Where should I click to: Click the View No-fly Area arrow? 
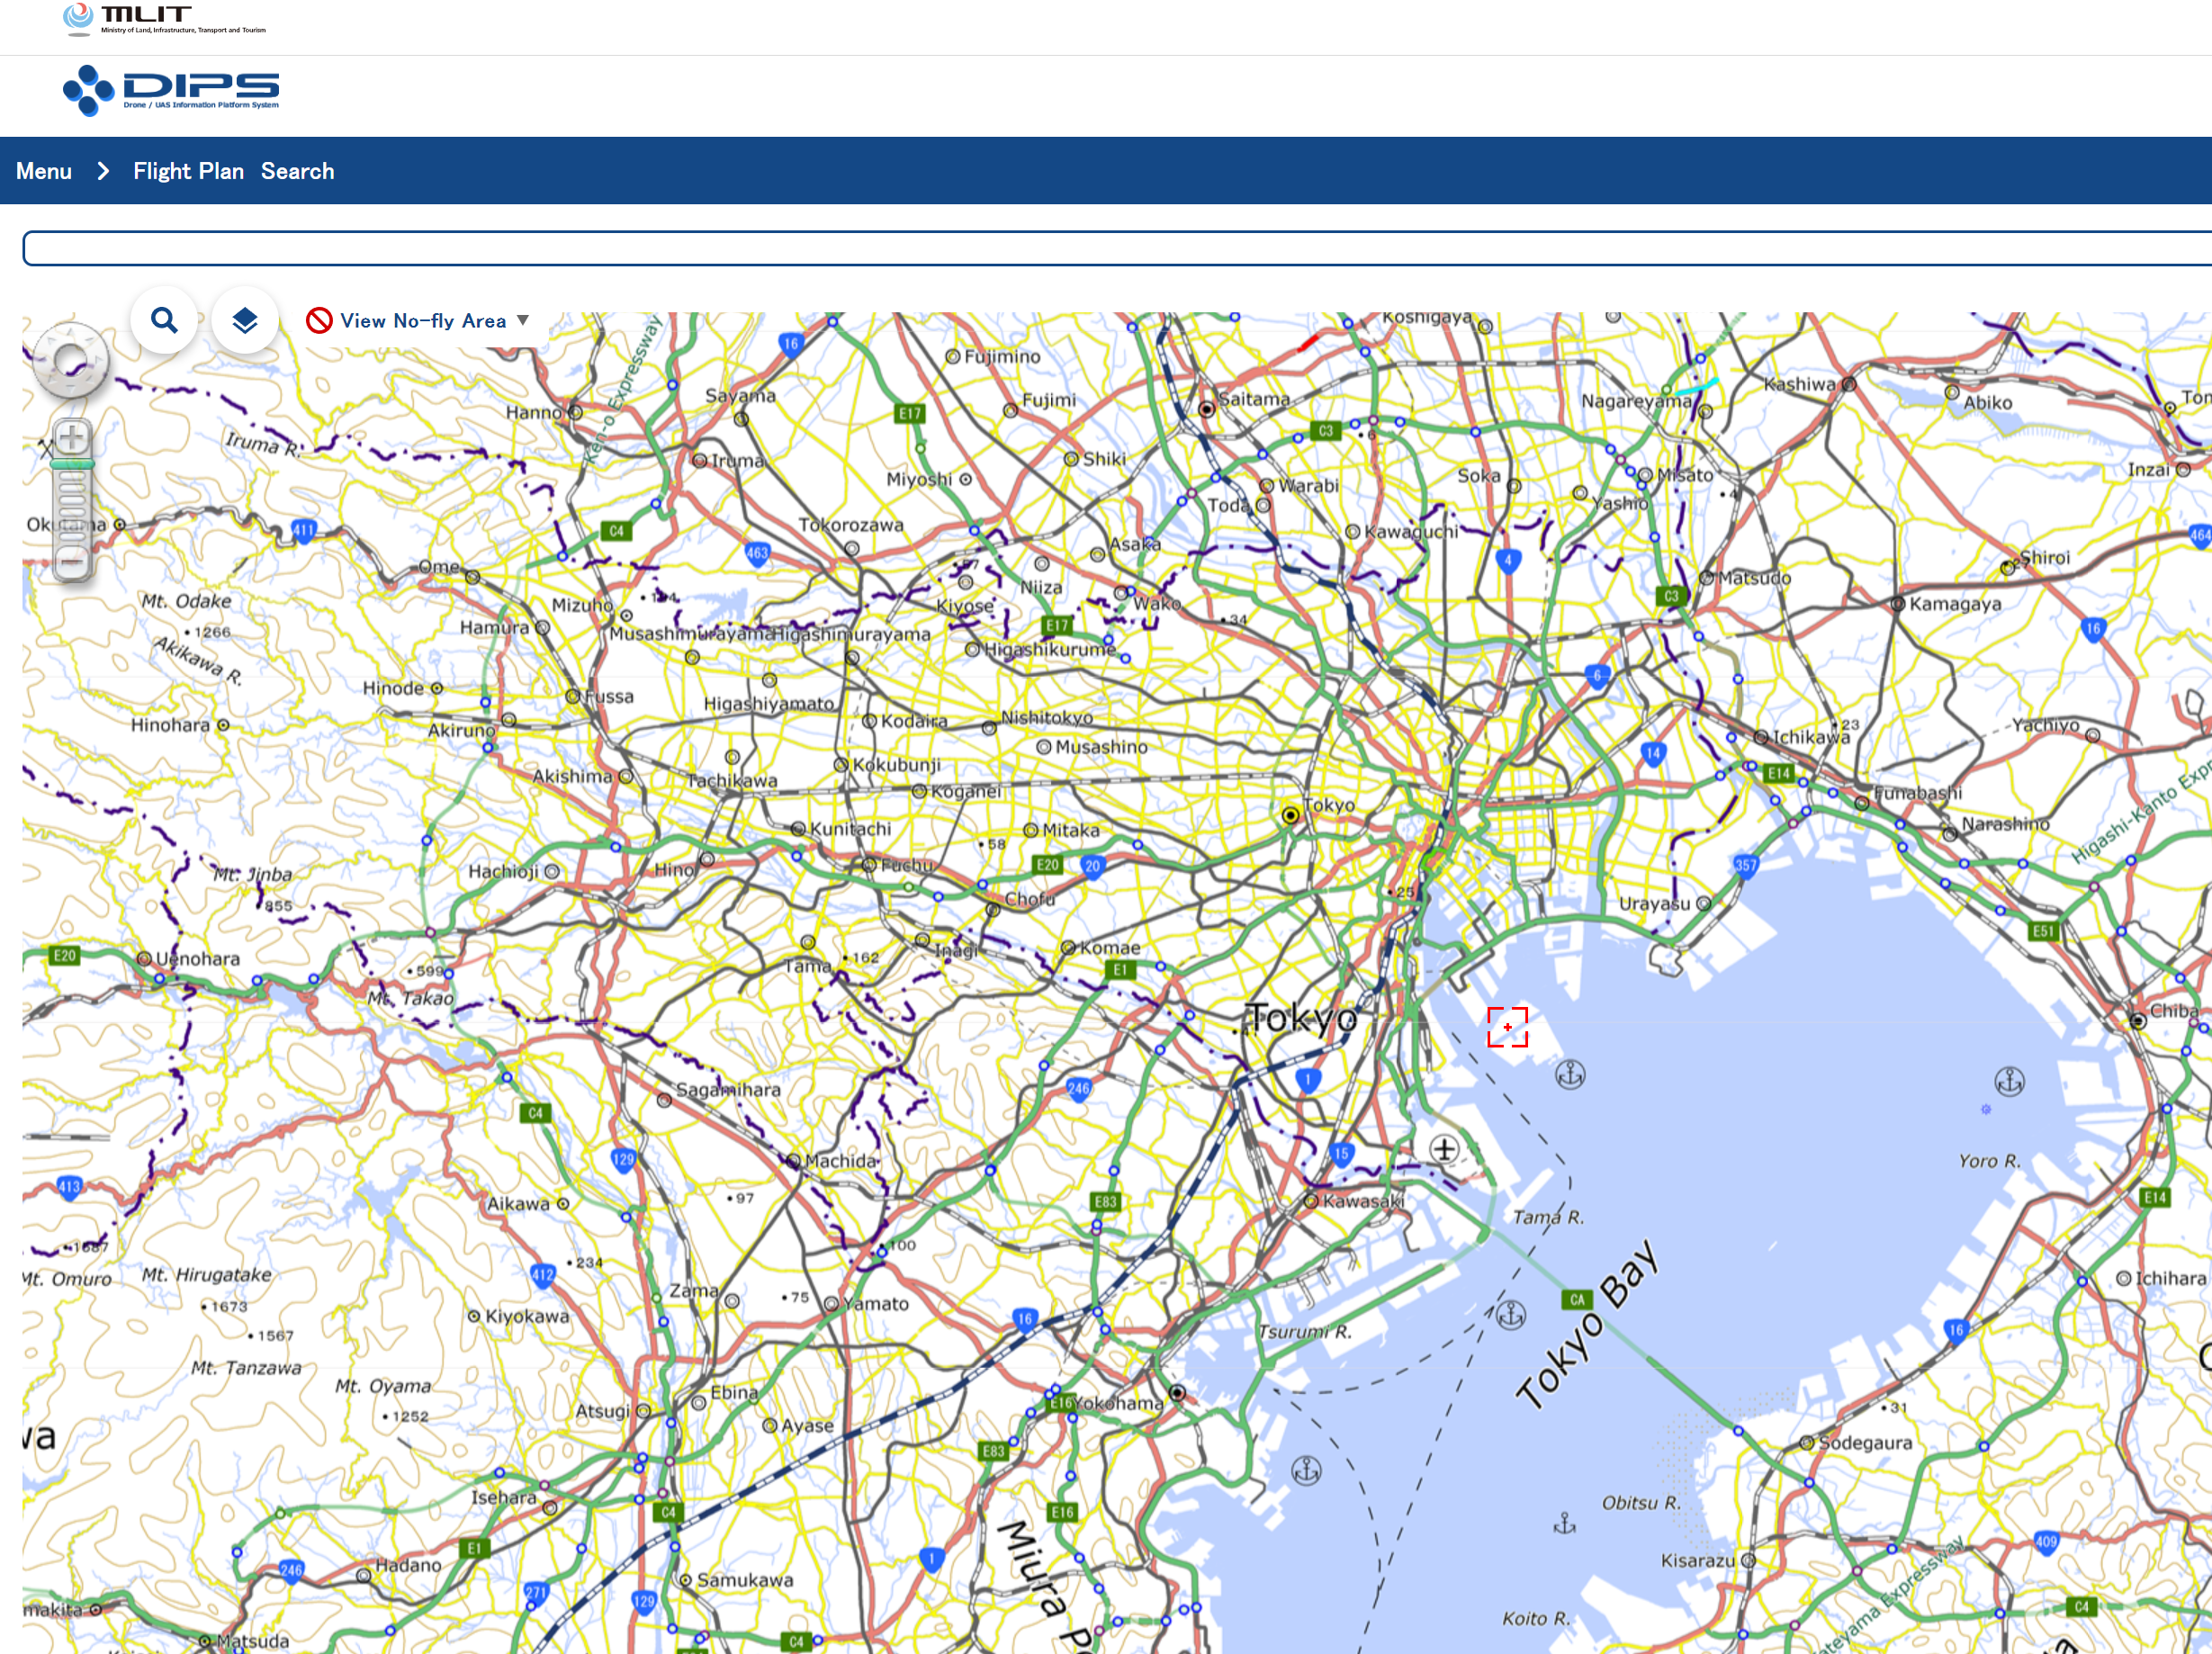522,320
